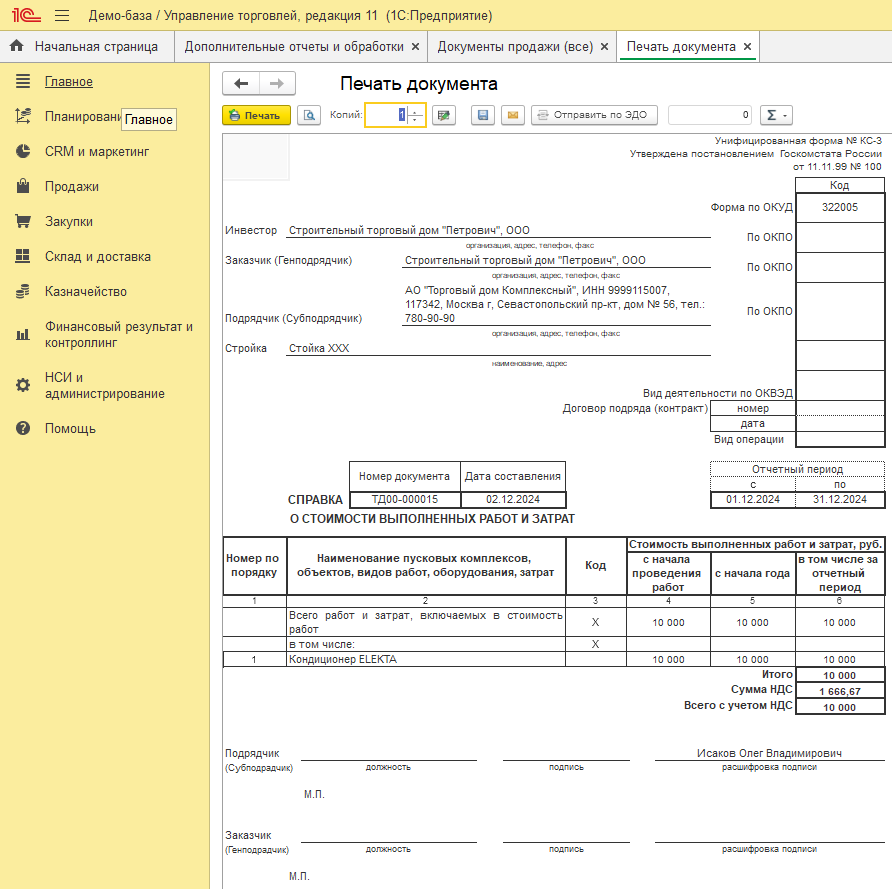Open the Казначейство section
The image size is (892, 889).
[x=86, y=291]
